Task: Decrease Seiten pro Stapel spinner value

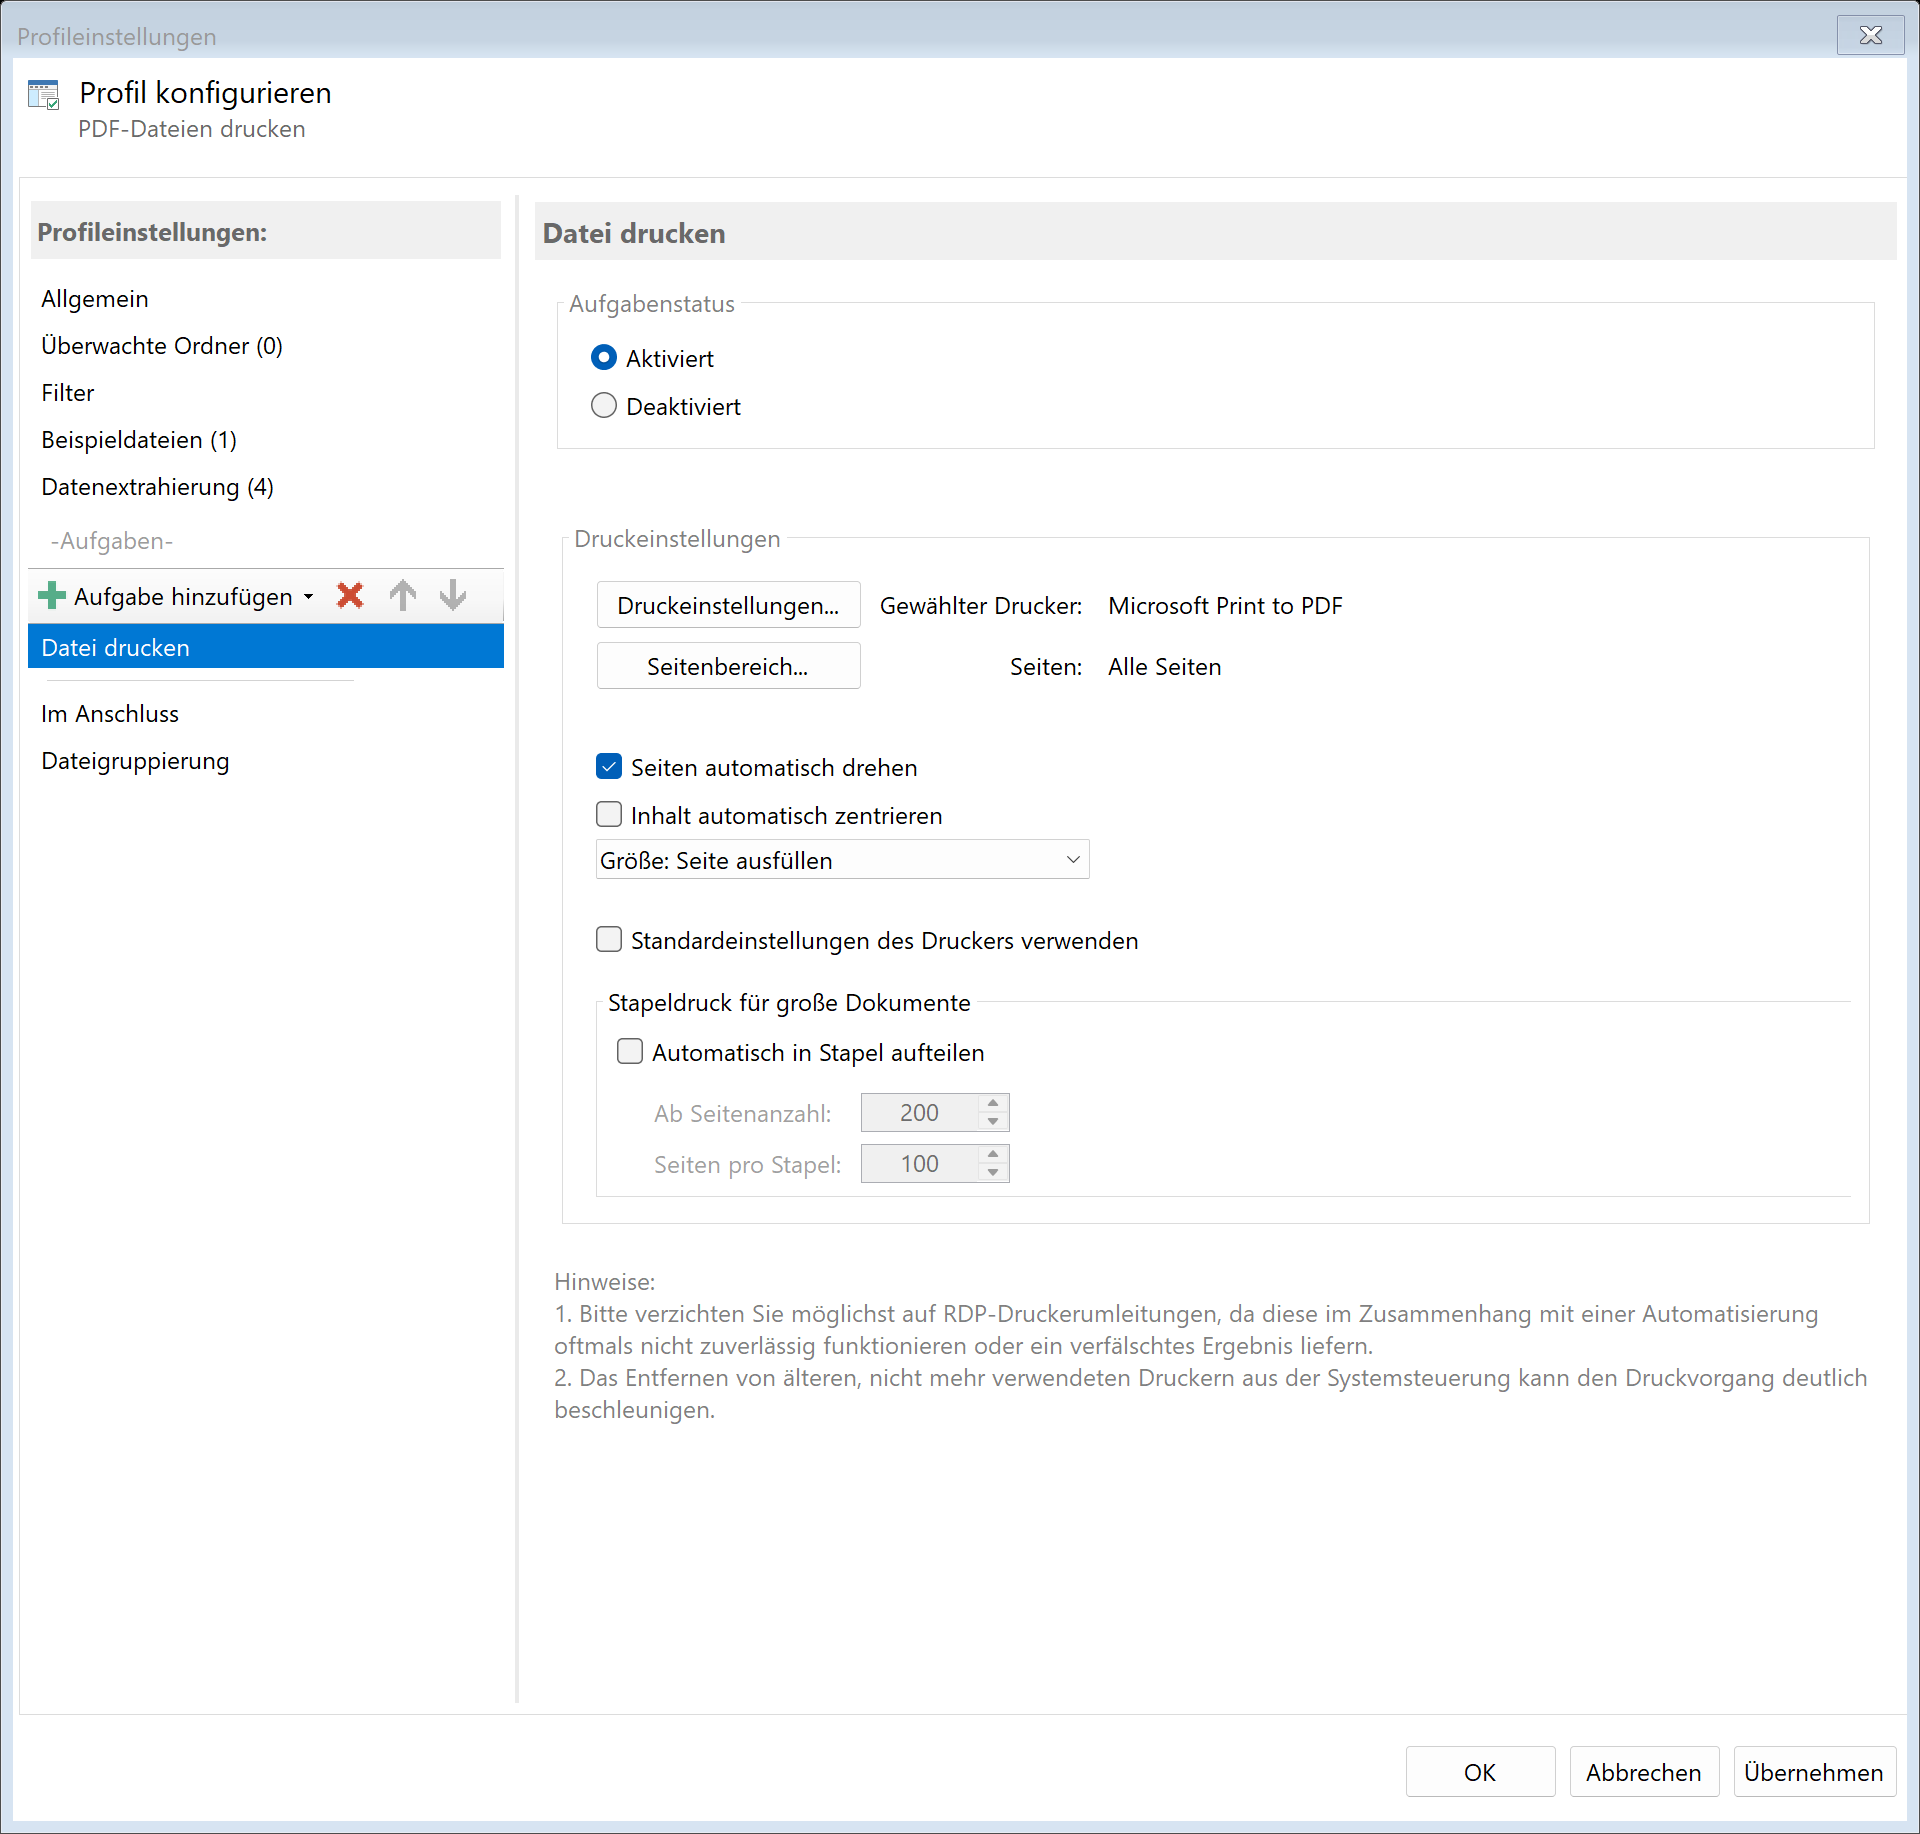Action: tap(993, 1173)
